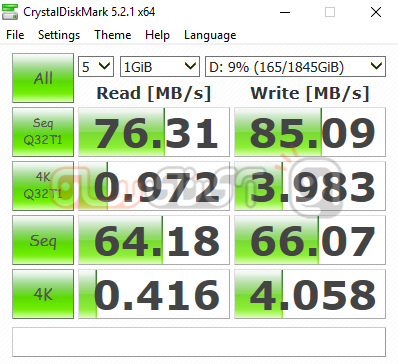Click the CrystalDiskMark app icon in title bar
Viewport: 398px width, 364px height.
[x=10, y=12]
